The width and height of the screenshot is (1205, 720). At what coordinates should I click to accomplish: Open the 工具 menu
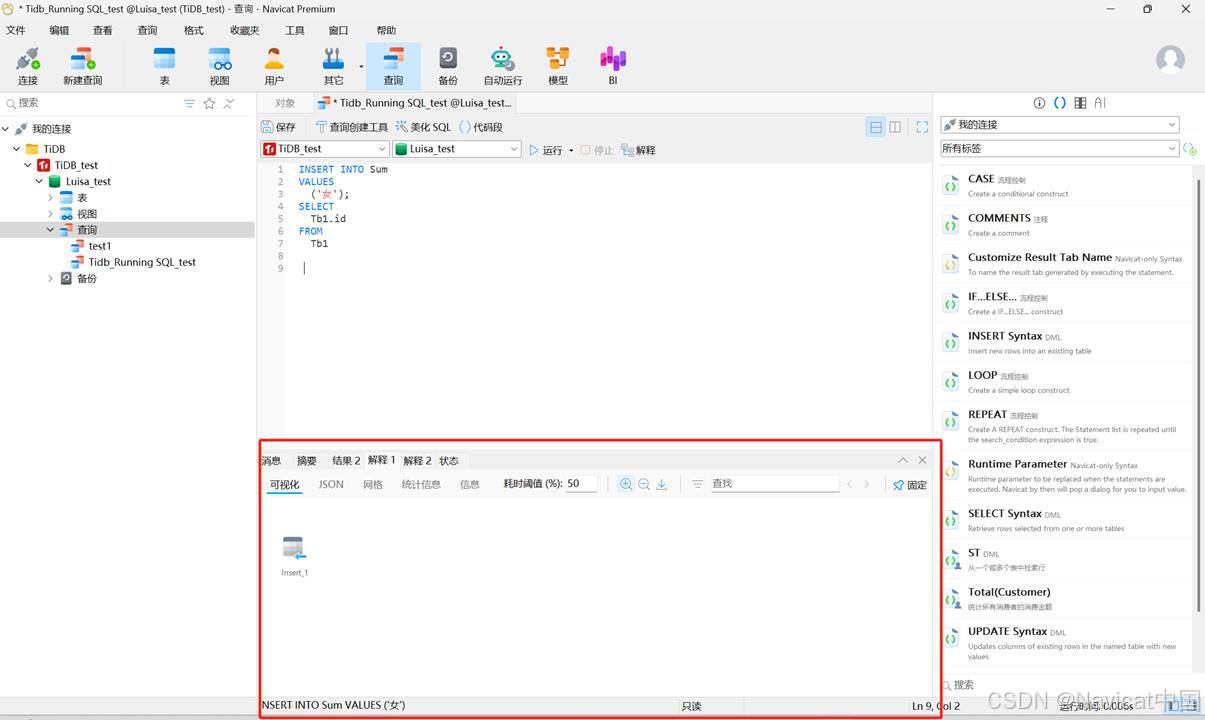coord(295,30)
